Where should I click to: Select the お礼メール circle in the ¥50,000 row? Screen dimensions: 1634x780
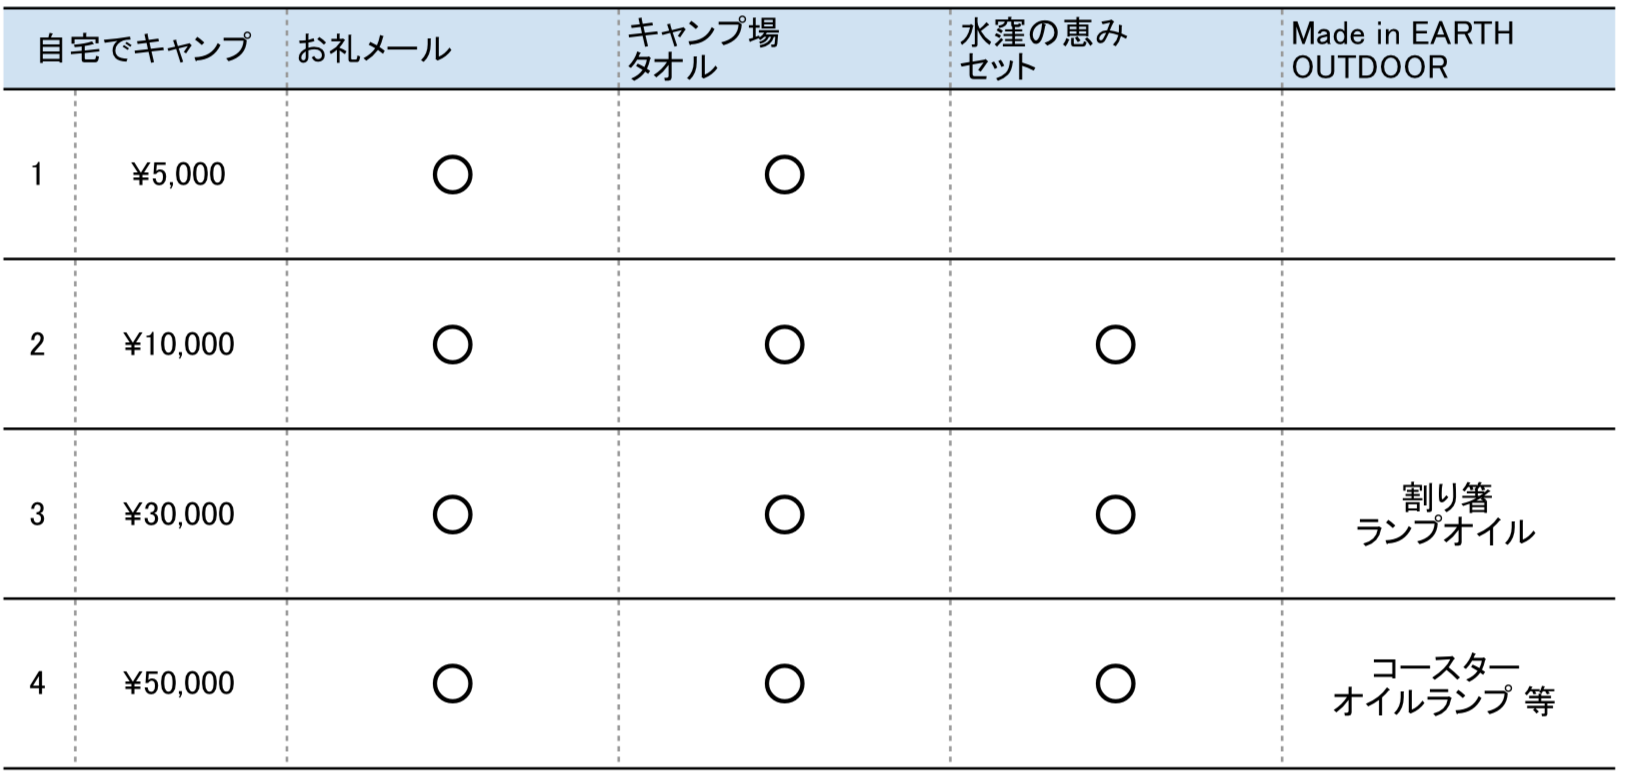pyautogui.click(x=452, y=684)
